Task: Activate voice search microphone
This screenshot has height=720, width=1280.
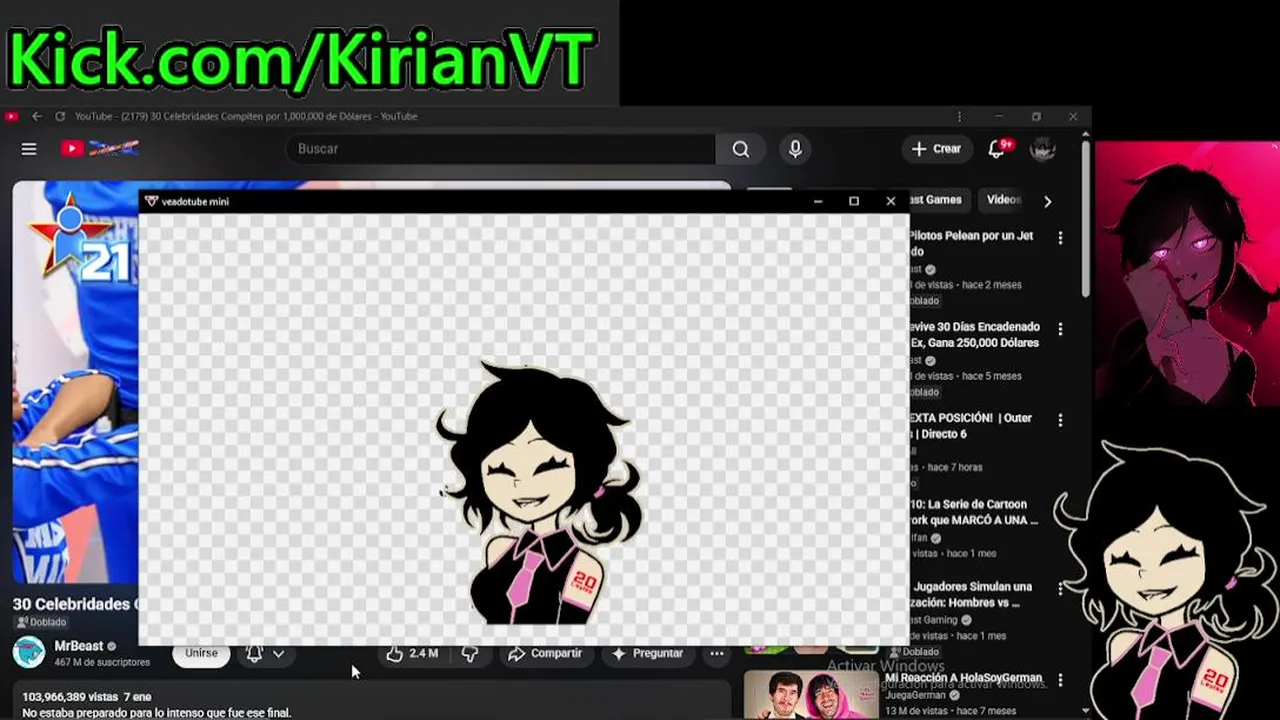Action: pyautogui.click(x=795, y=149)
